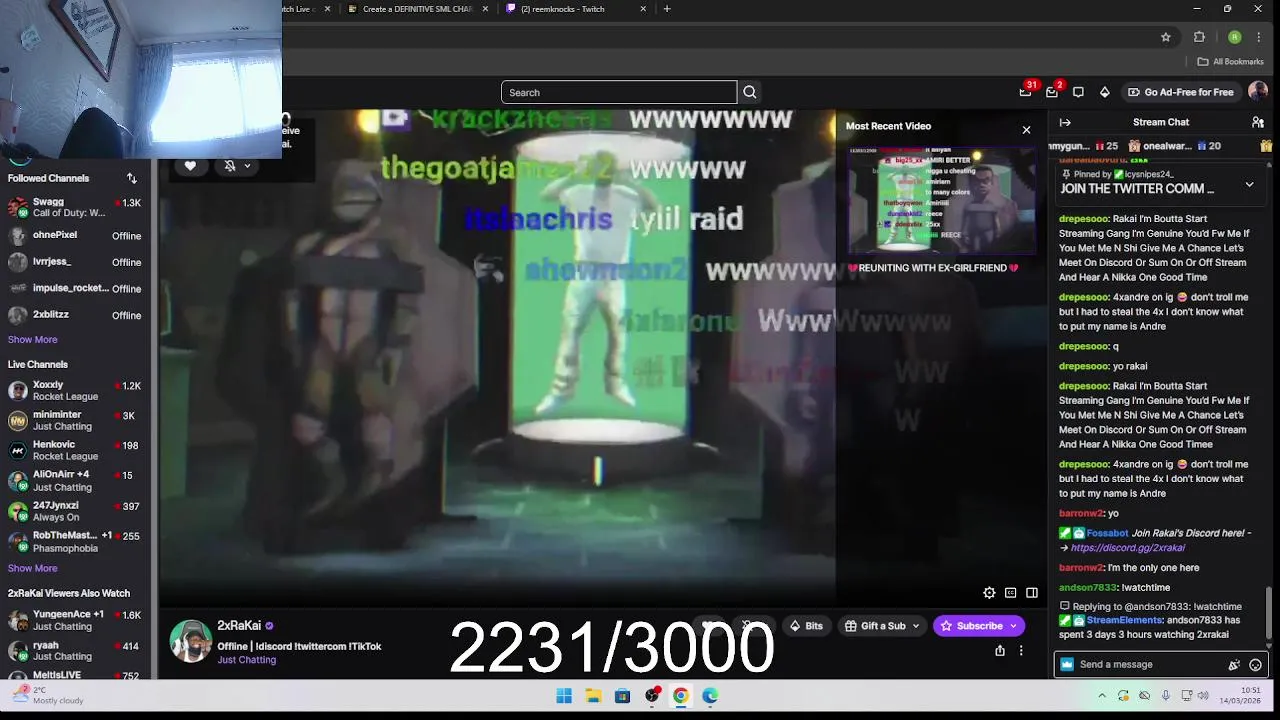Open ryaah Just Chatting channel
Screen dimensions: 1280x720
point(76,651)
